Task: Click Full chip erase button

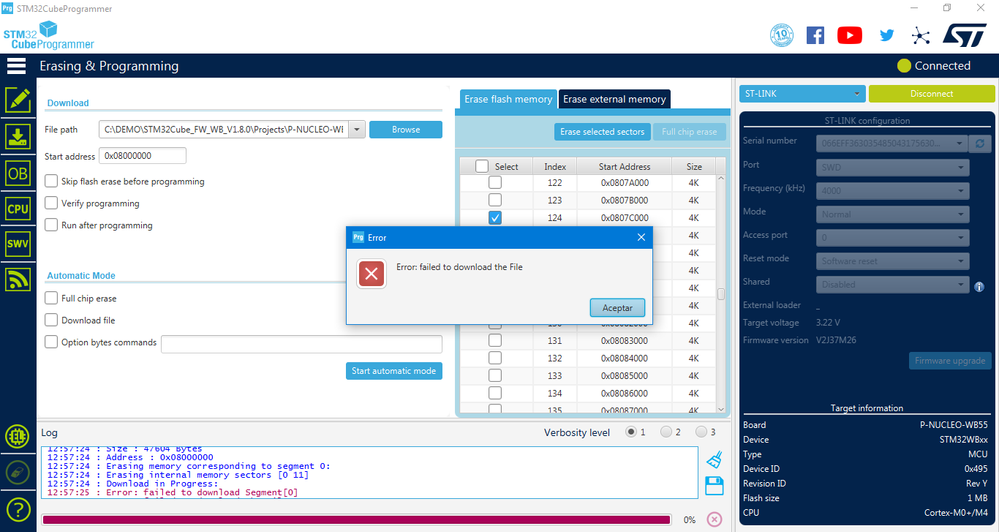Action: (689, 131)
